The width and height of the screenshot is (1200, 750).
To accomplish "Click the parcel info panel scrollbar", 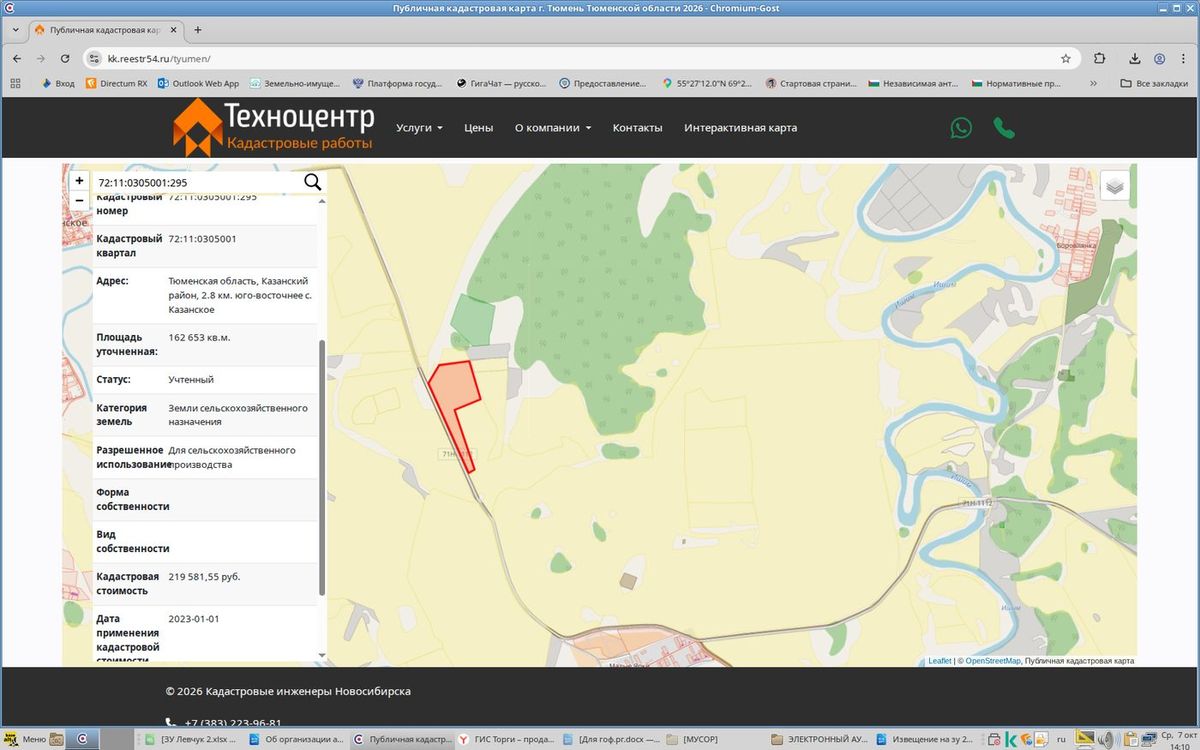I will point(322,467).
